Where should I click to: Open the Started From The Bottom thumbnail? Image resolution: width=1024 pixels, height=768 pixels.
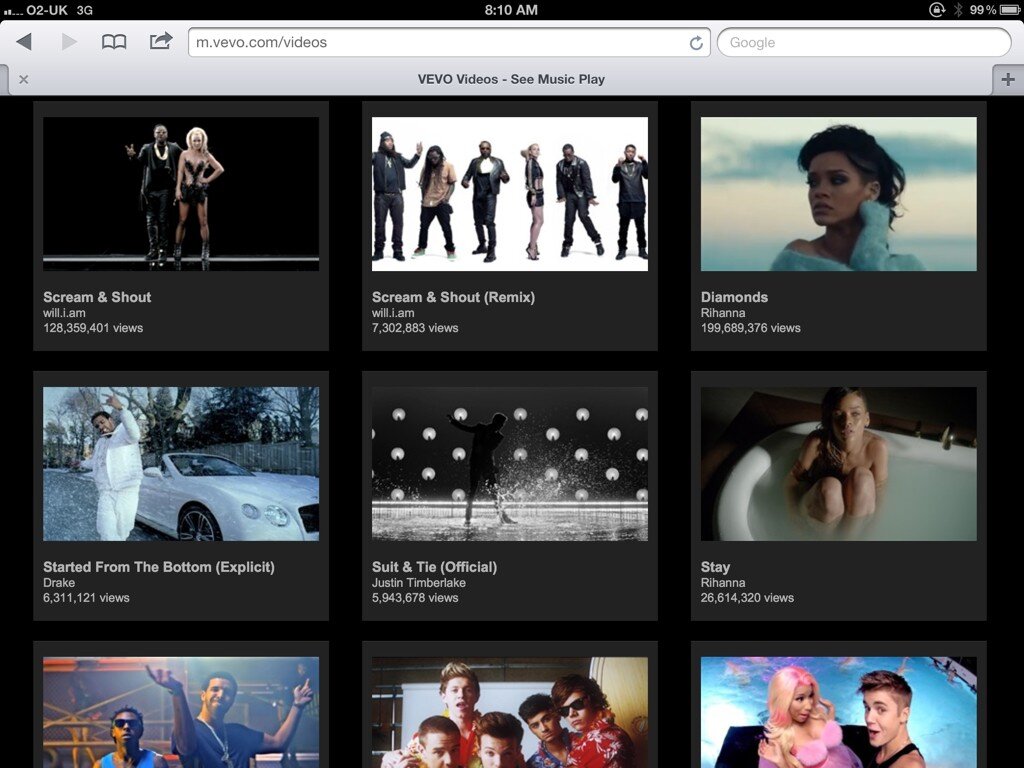point(181,464)
